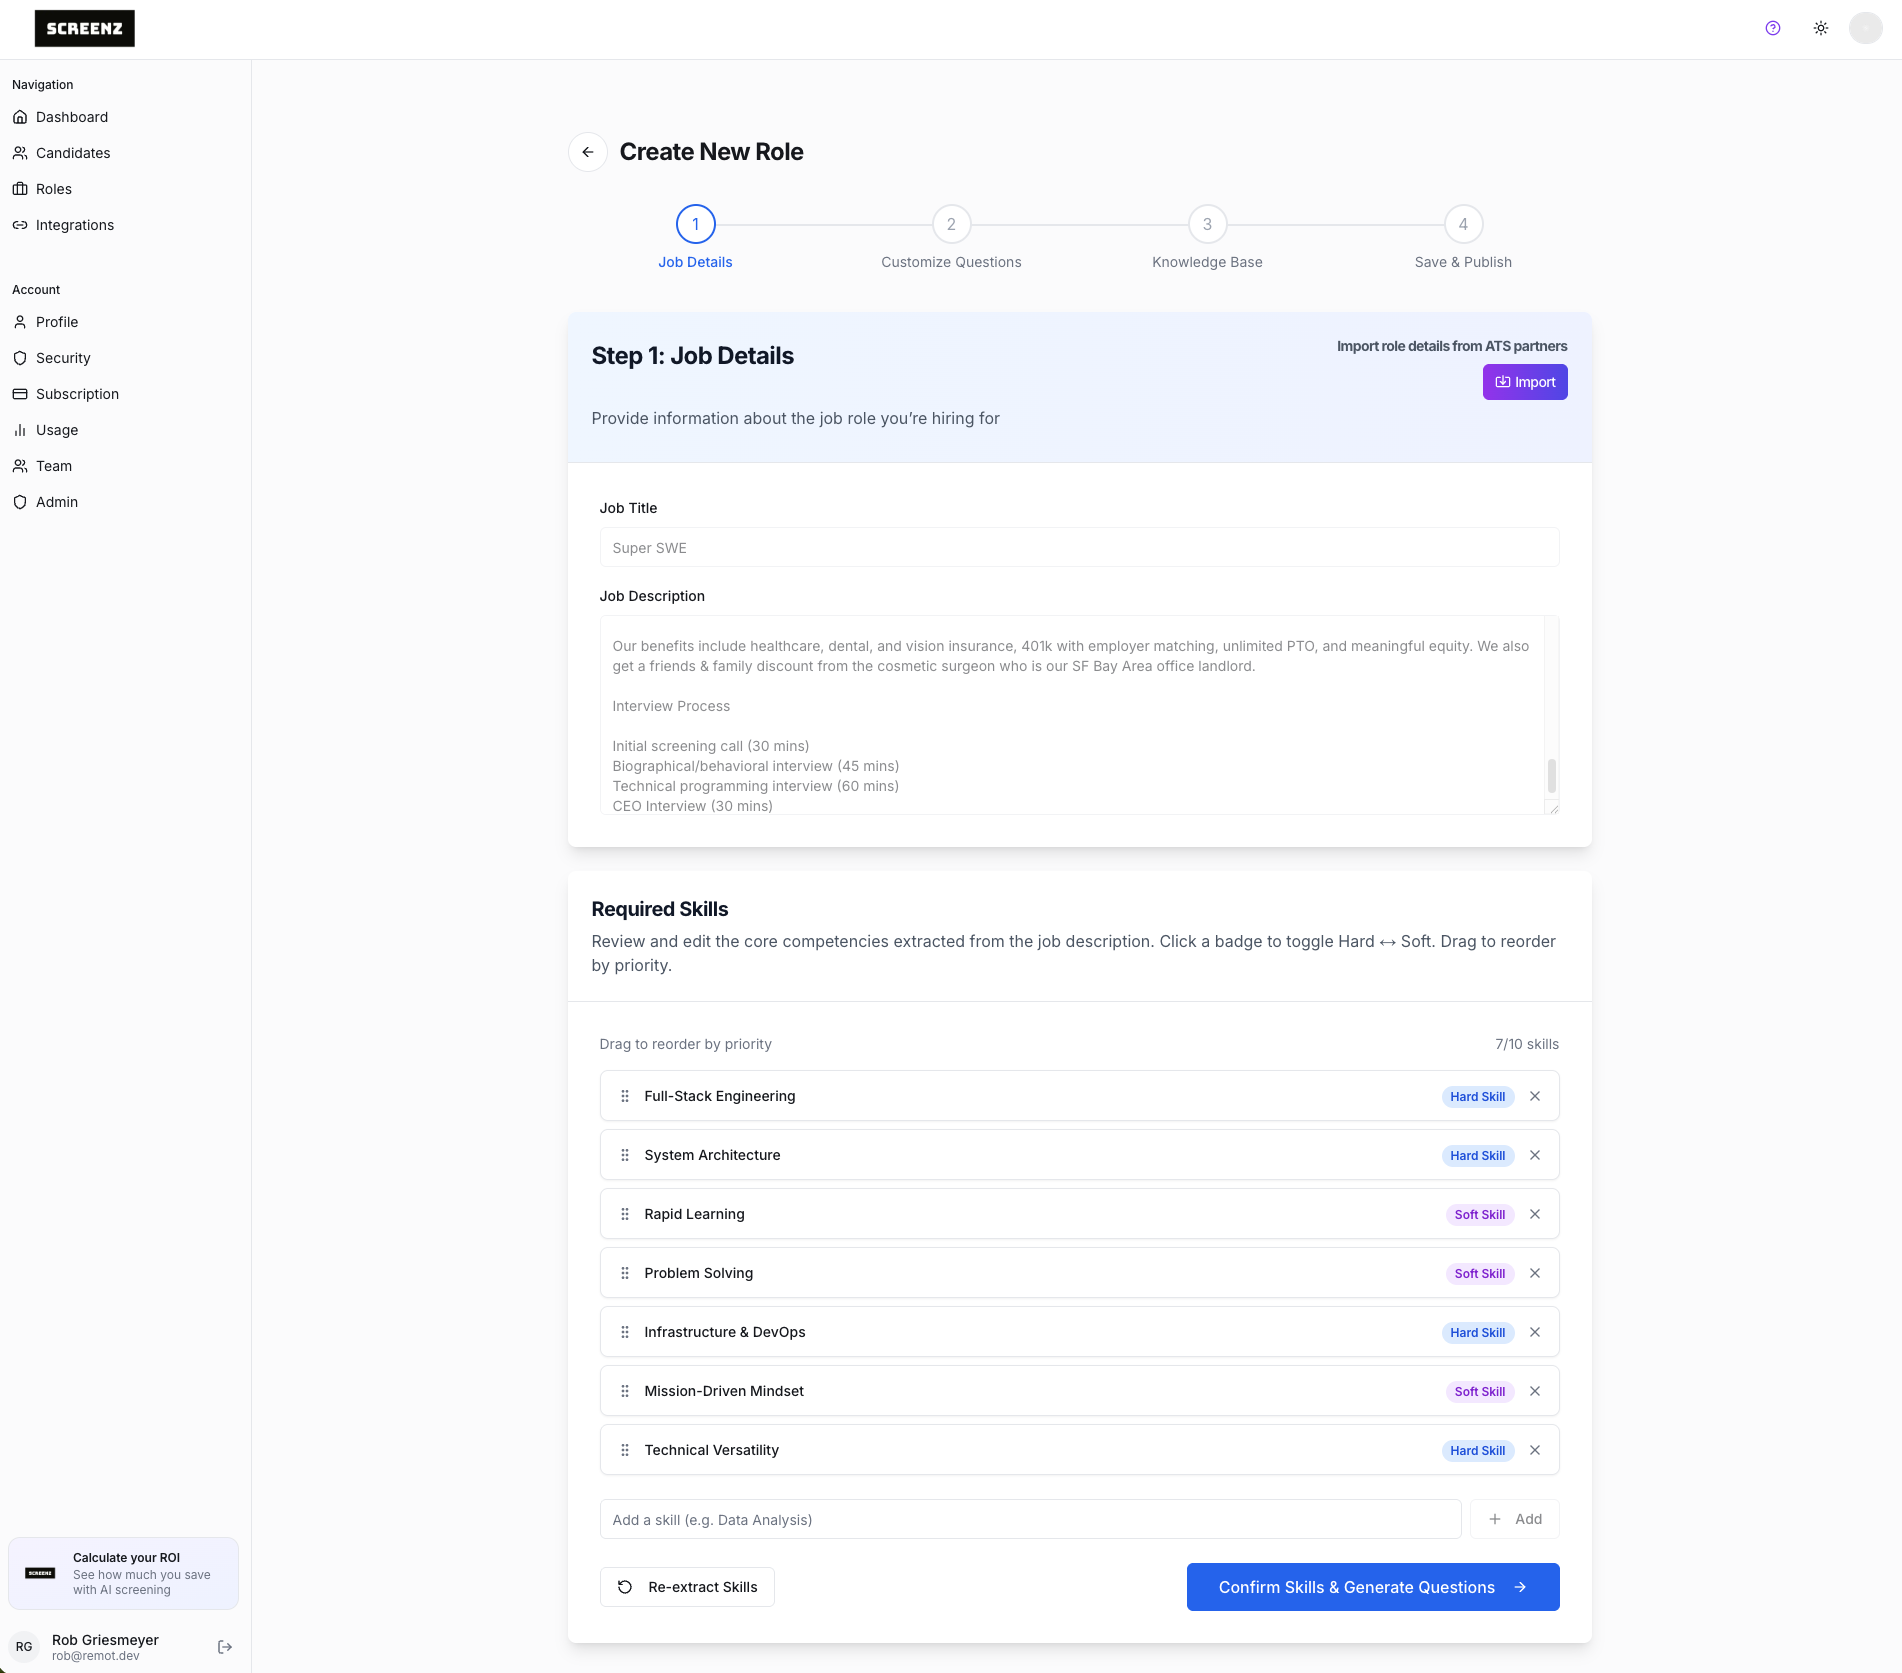Click the Job Description scrollbar thumb

tap(1552, 775)
